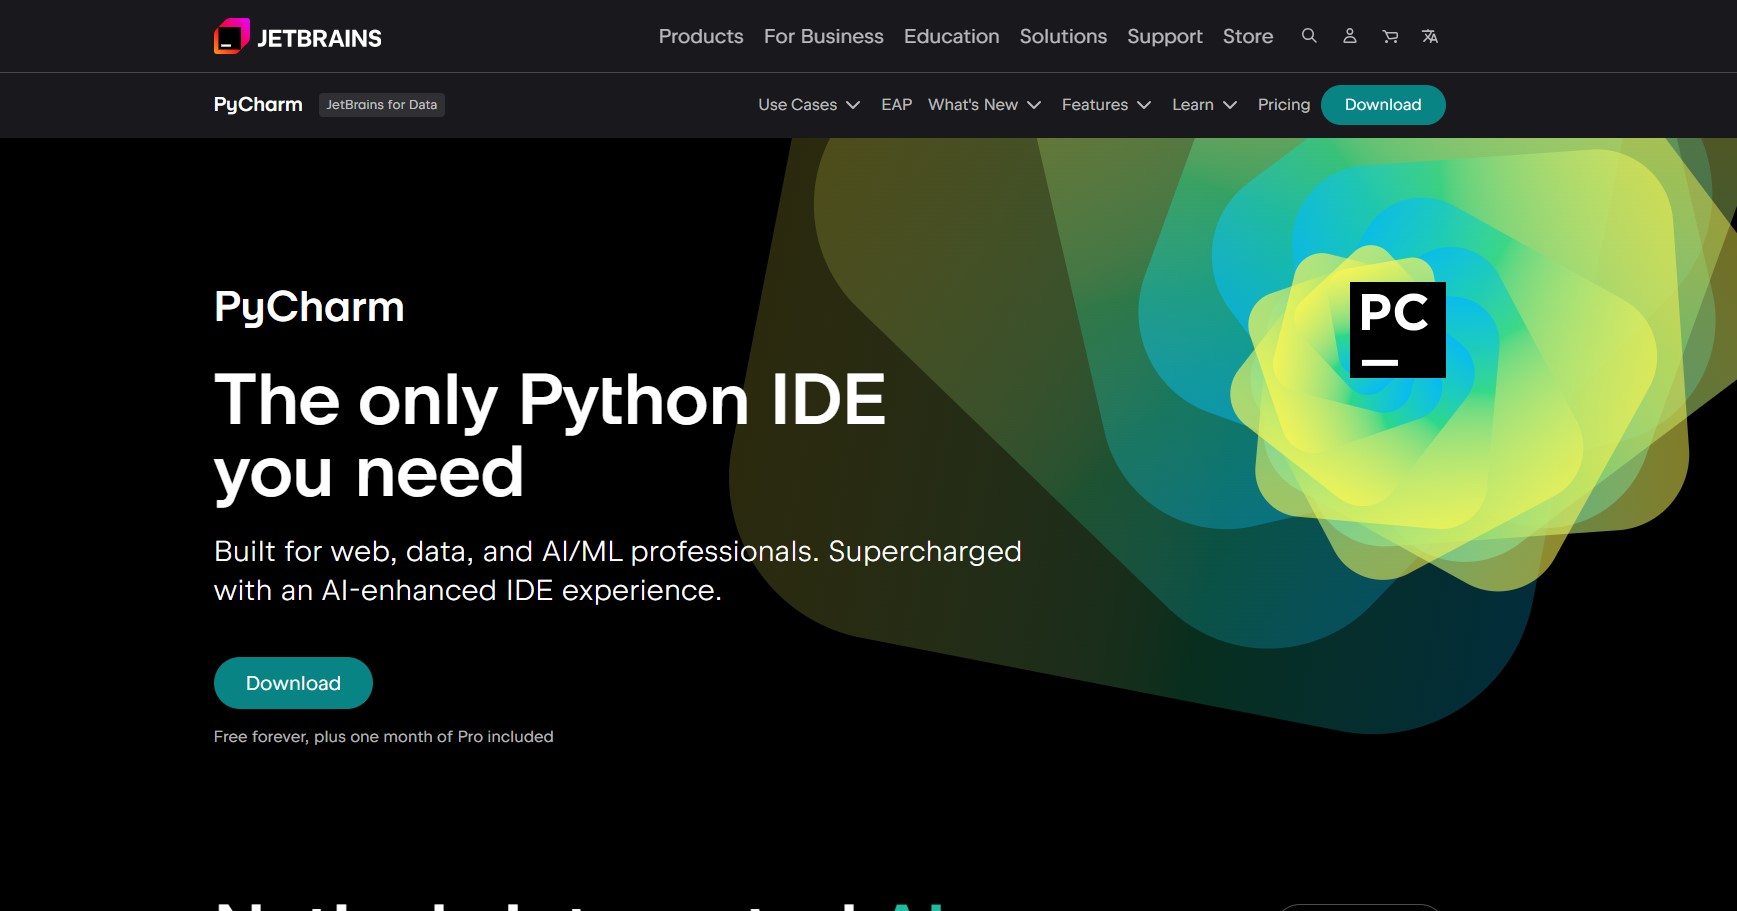Screen dimensions: 1737x911
Task: Open the Support menu
Action: (x=1165, y=36)
